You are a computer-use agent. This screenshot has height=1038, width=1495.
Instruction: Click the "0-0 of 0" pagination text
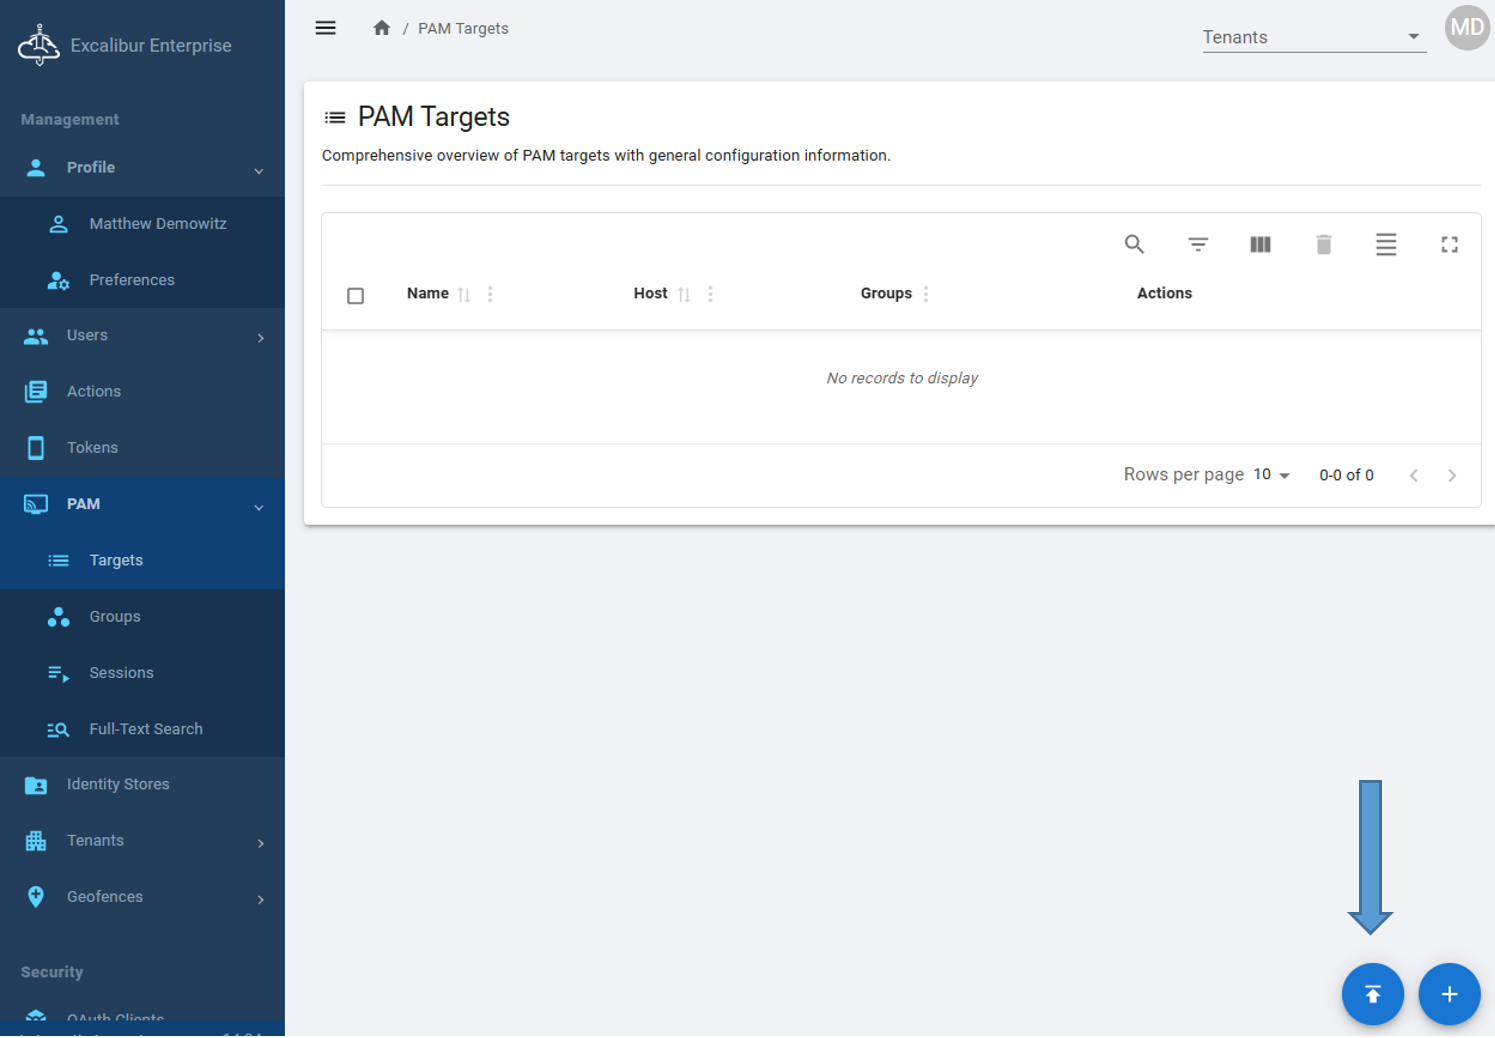pos(1346,475)
